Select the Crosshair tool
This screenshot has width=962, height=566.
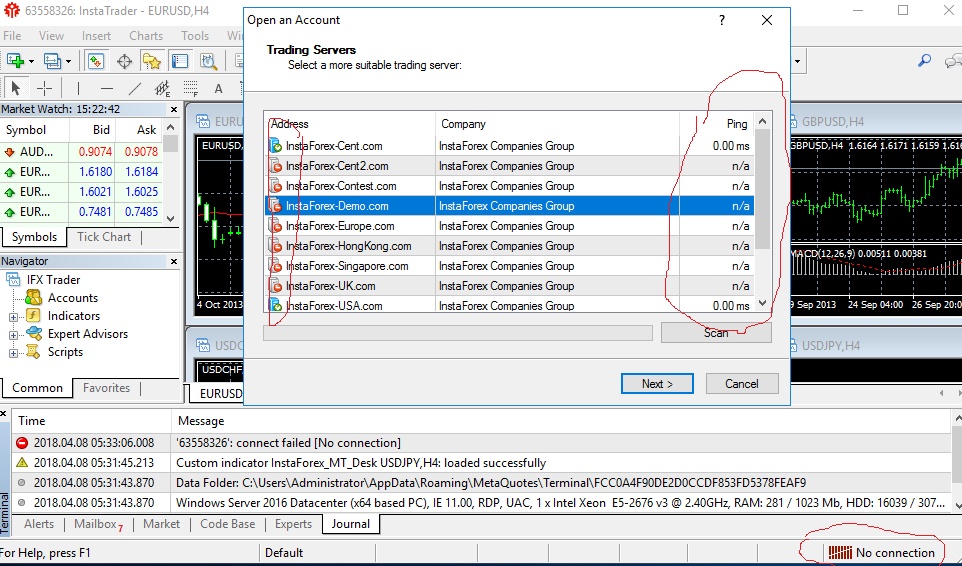[44, 88]
